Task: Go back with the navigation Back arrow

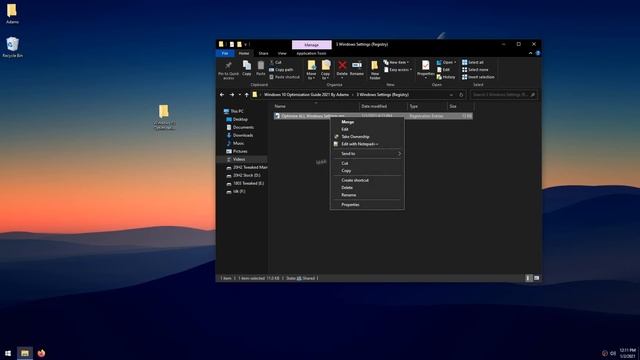Action: (222, 95)
